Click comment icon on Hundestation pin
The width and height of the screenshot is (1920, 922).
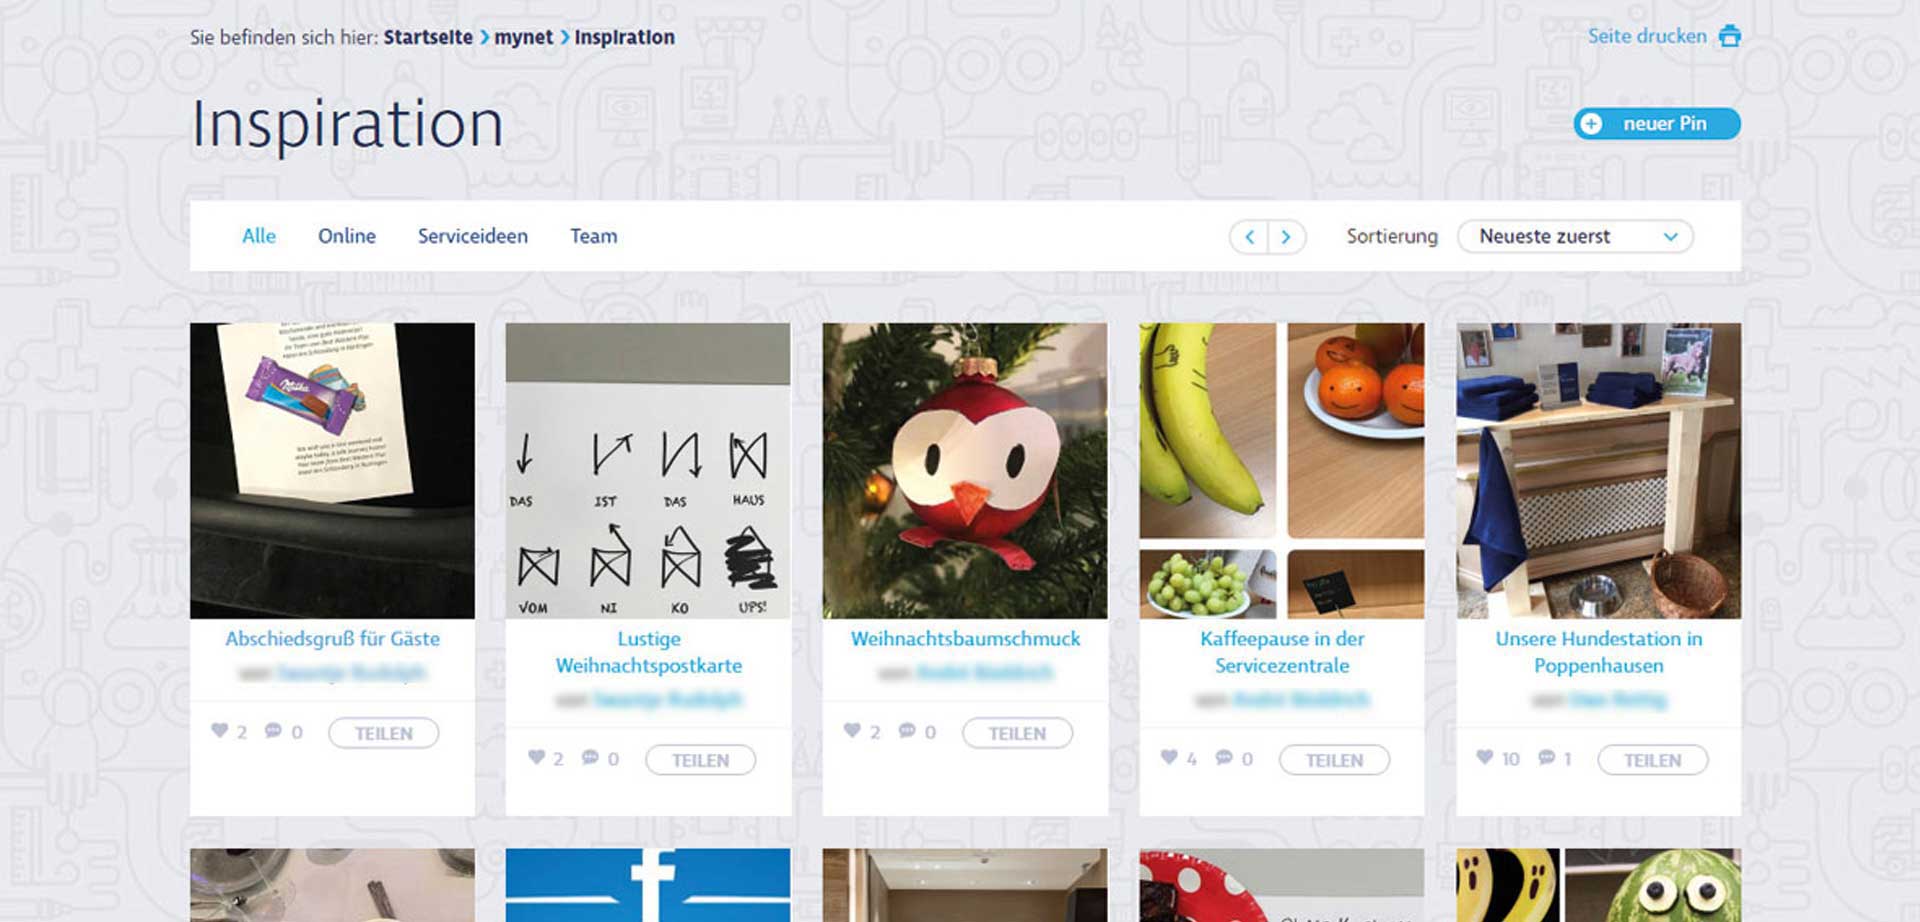(x=1546, y=758)
